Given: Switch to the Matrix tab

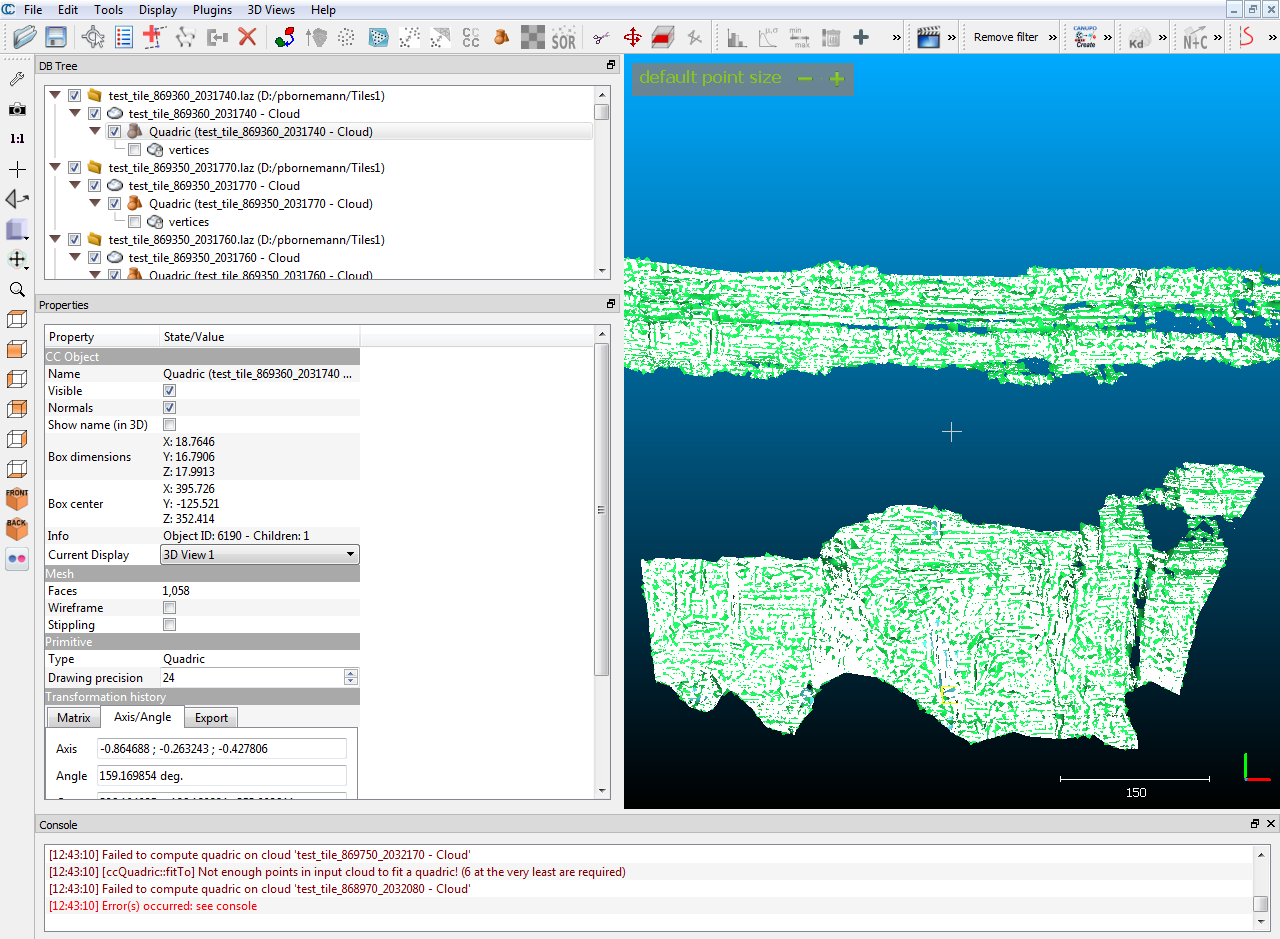Looking at the screenshot, I should pos(74,718).
